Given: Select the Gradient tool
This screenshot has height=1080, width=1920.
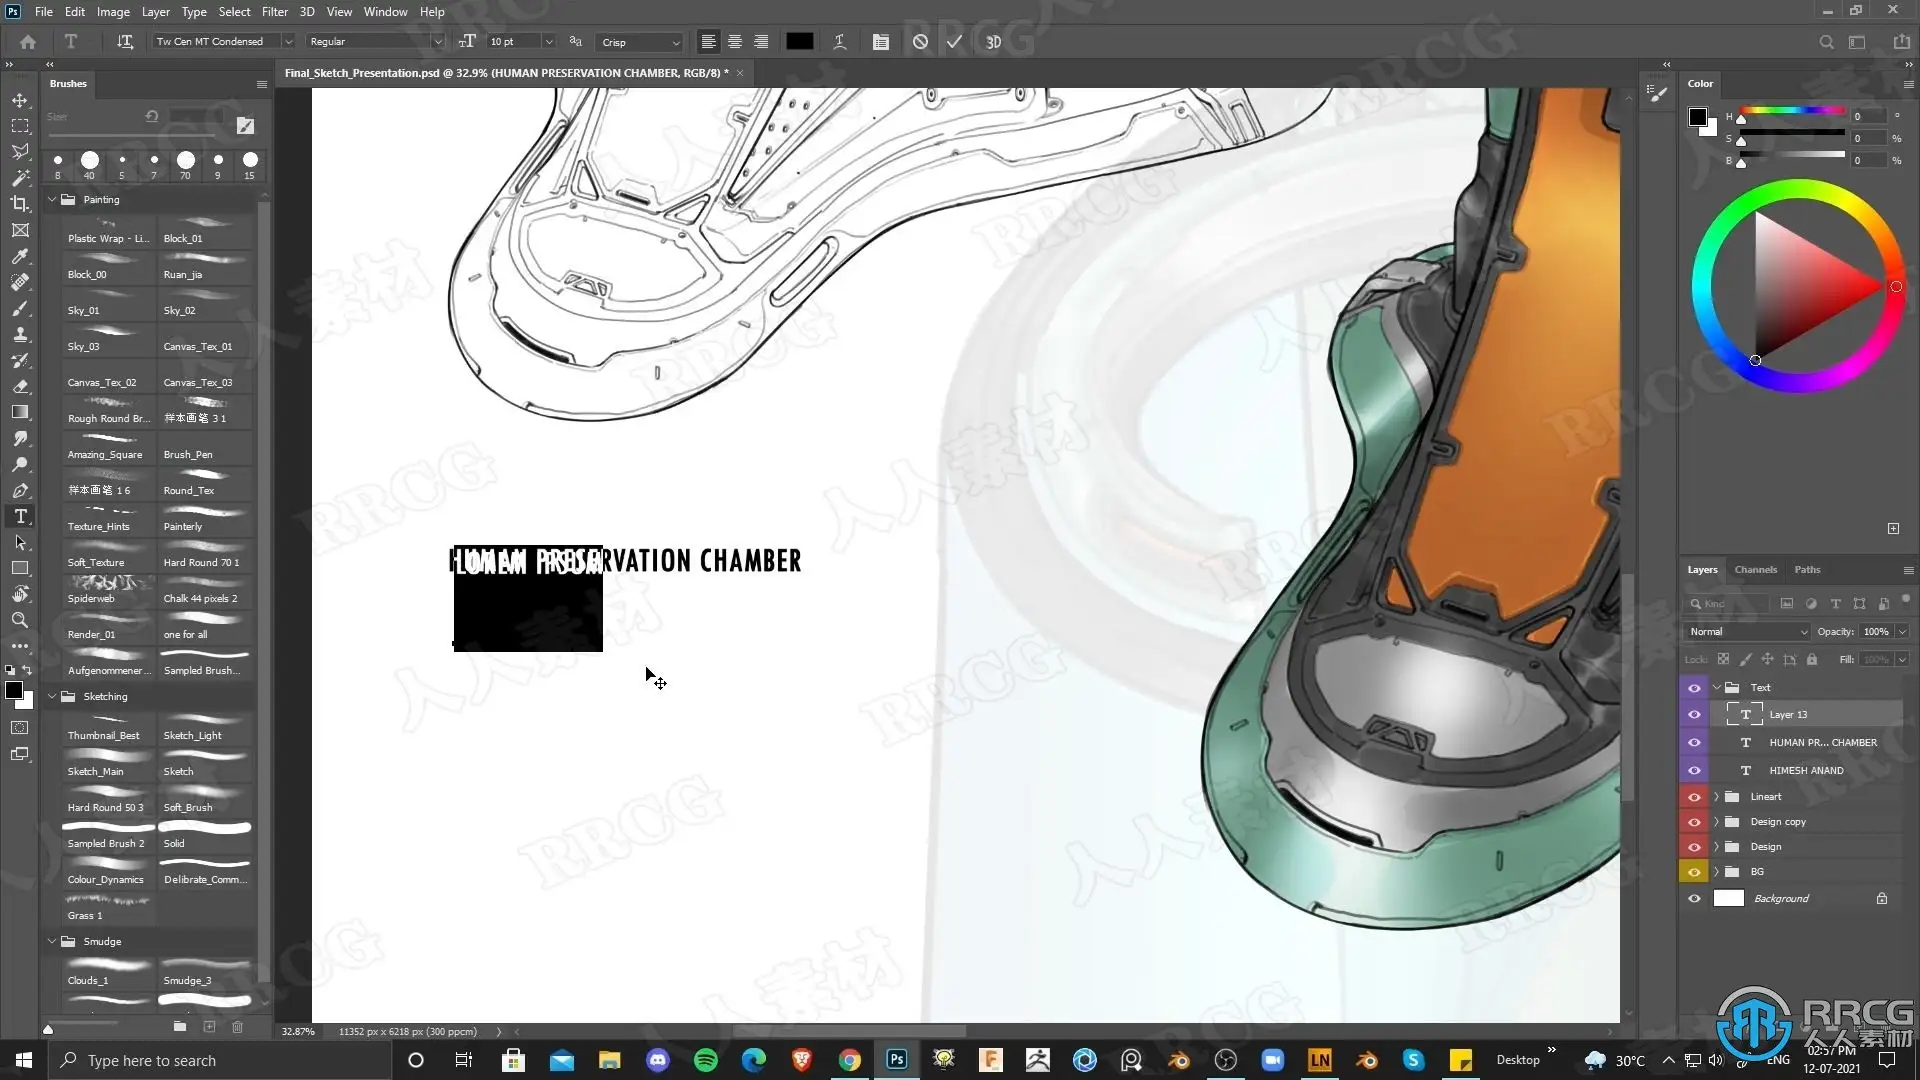Looking at the screenshot, I should click(x=20, y=412).
